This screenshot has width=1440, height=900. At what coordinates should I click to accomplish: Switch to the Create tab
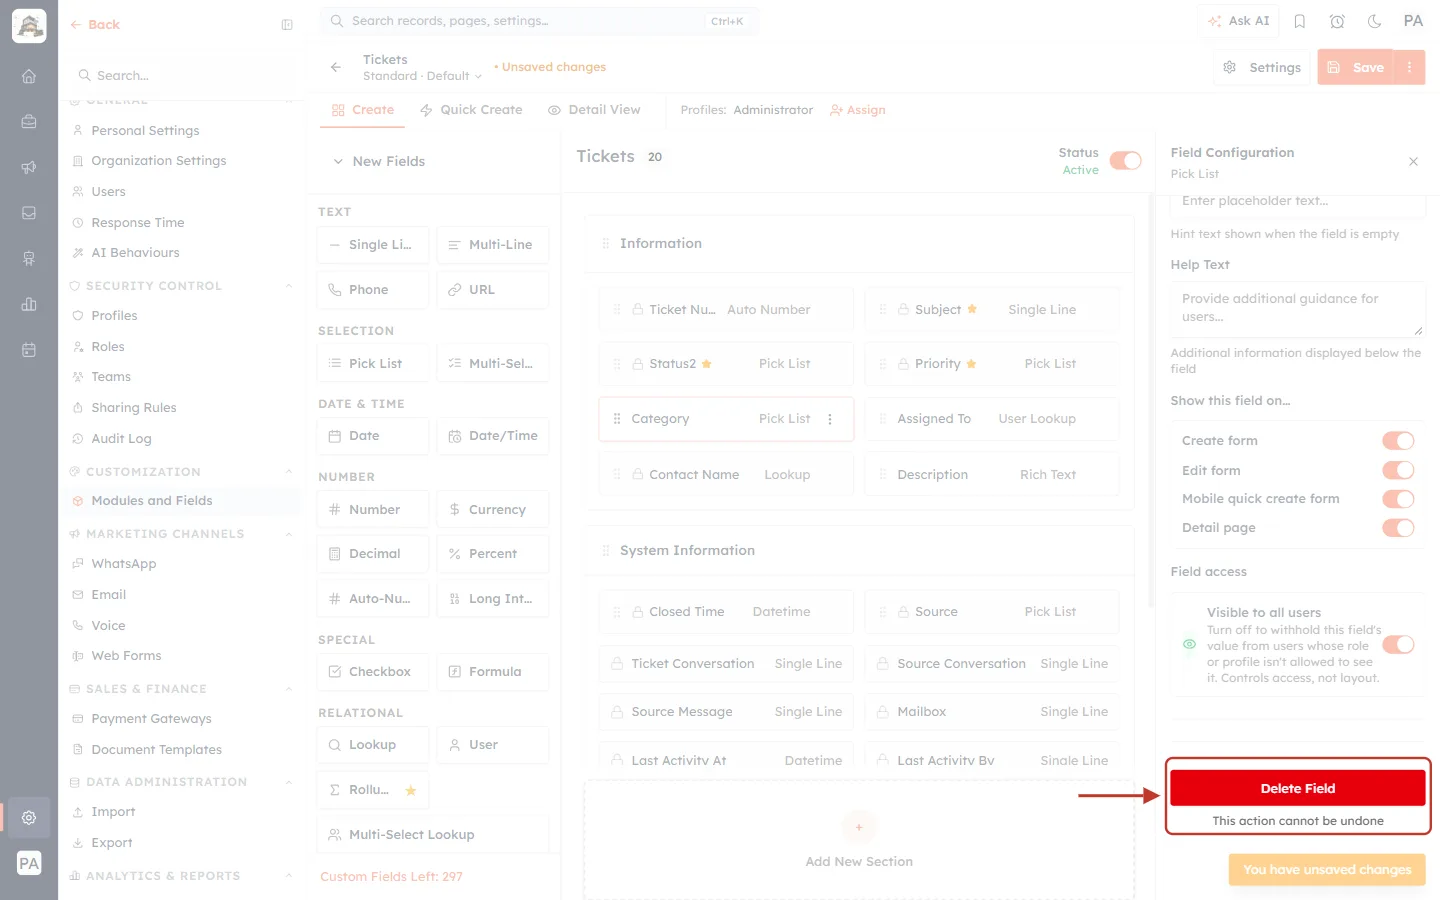click(363, 110)
